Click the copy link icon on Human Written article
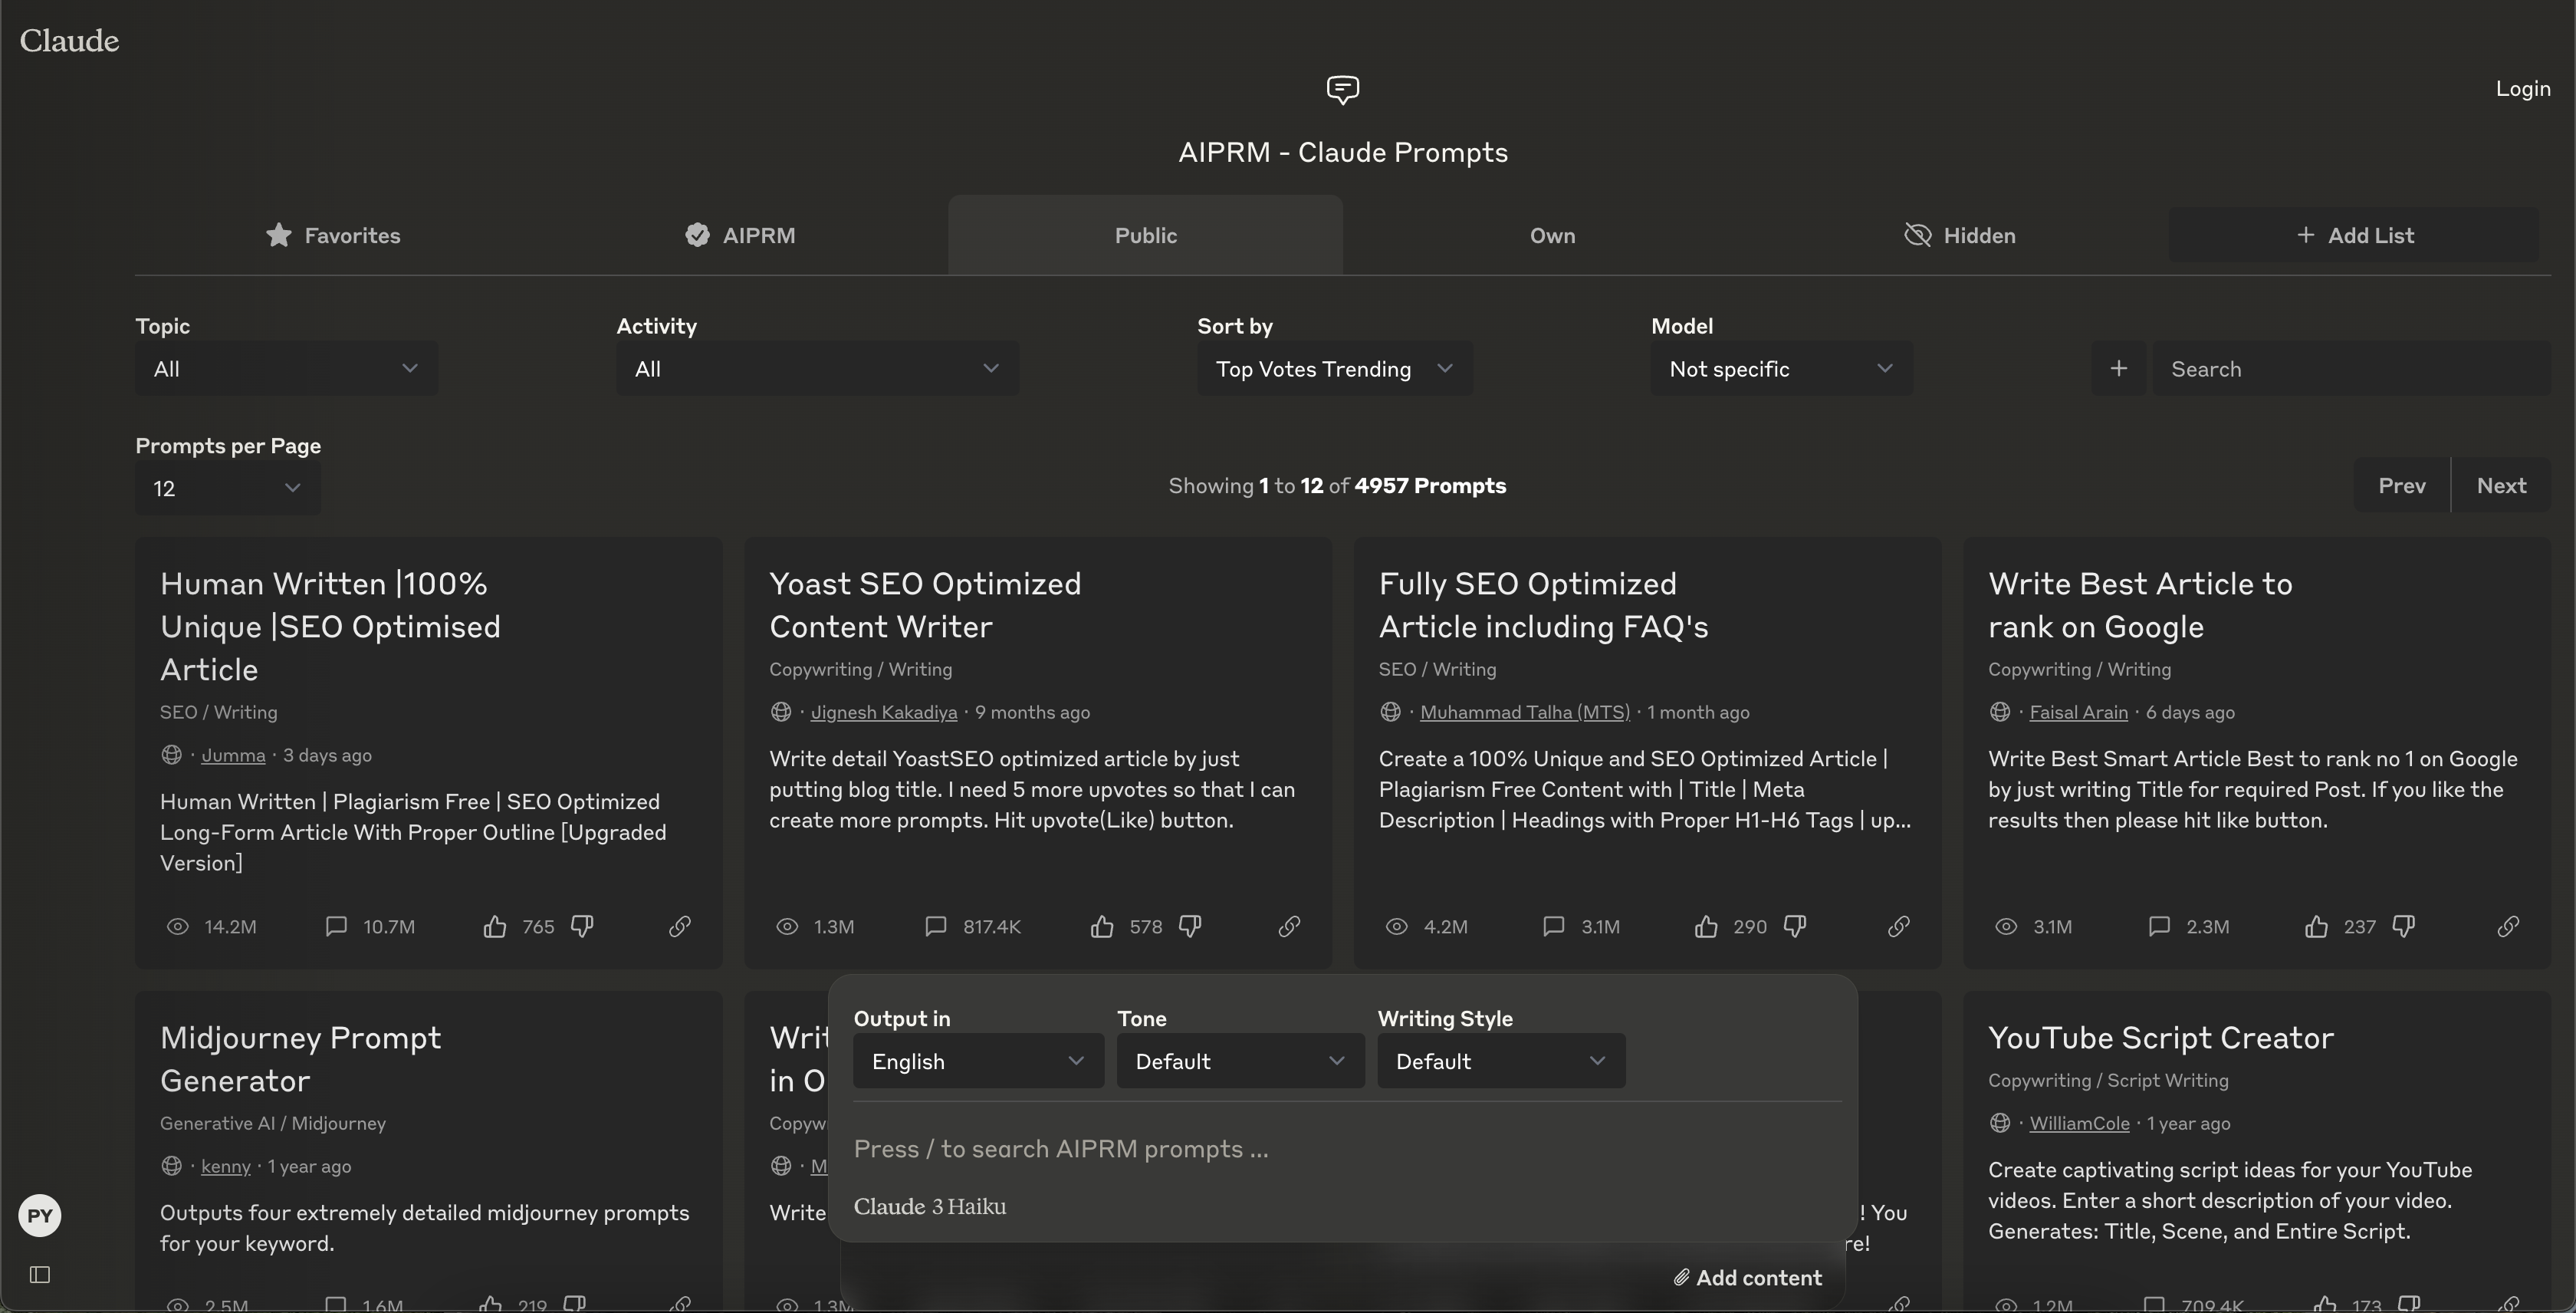This screenshot has height=1313, width=2576. point(676,924)
